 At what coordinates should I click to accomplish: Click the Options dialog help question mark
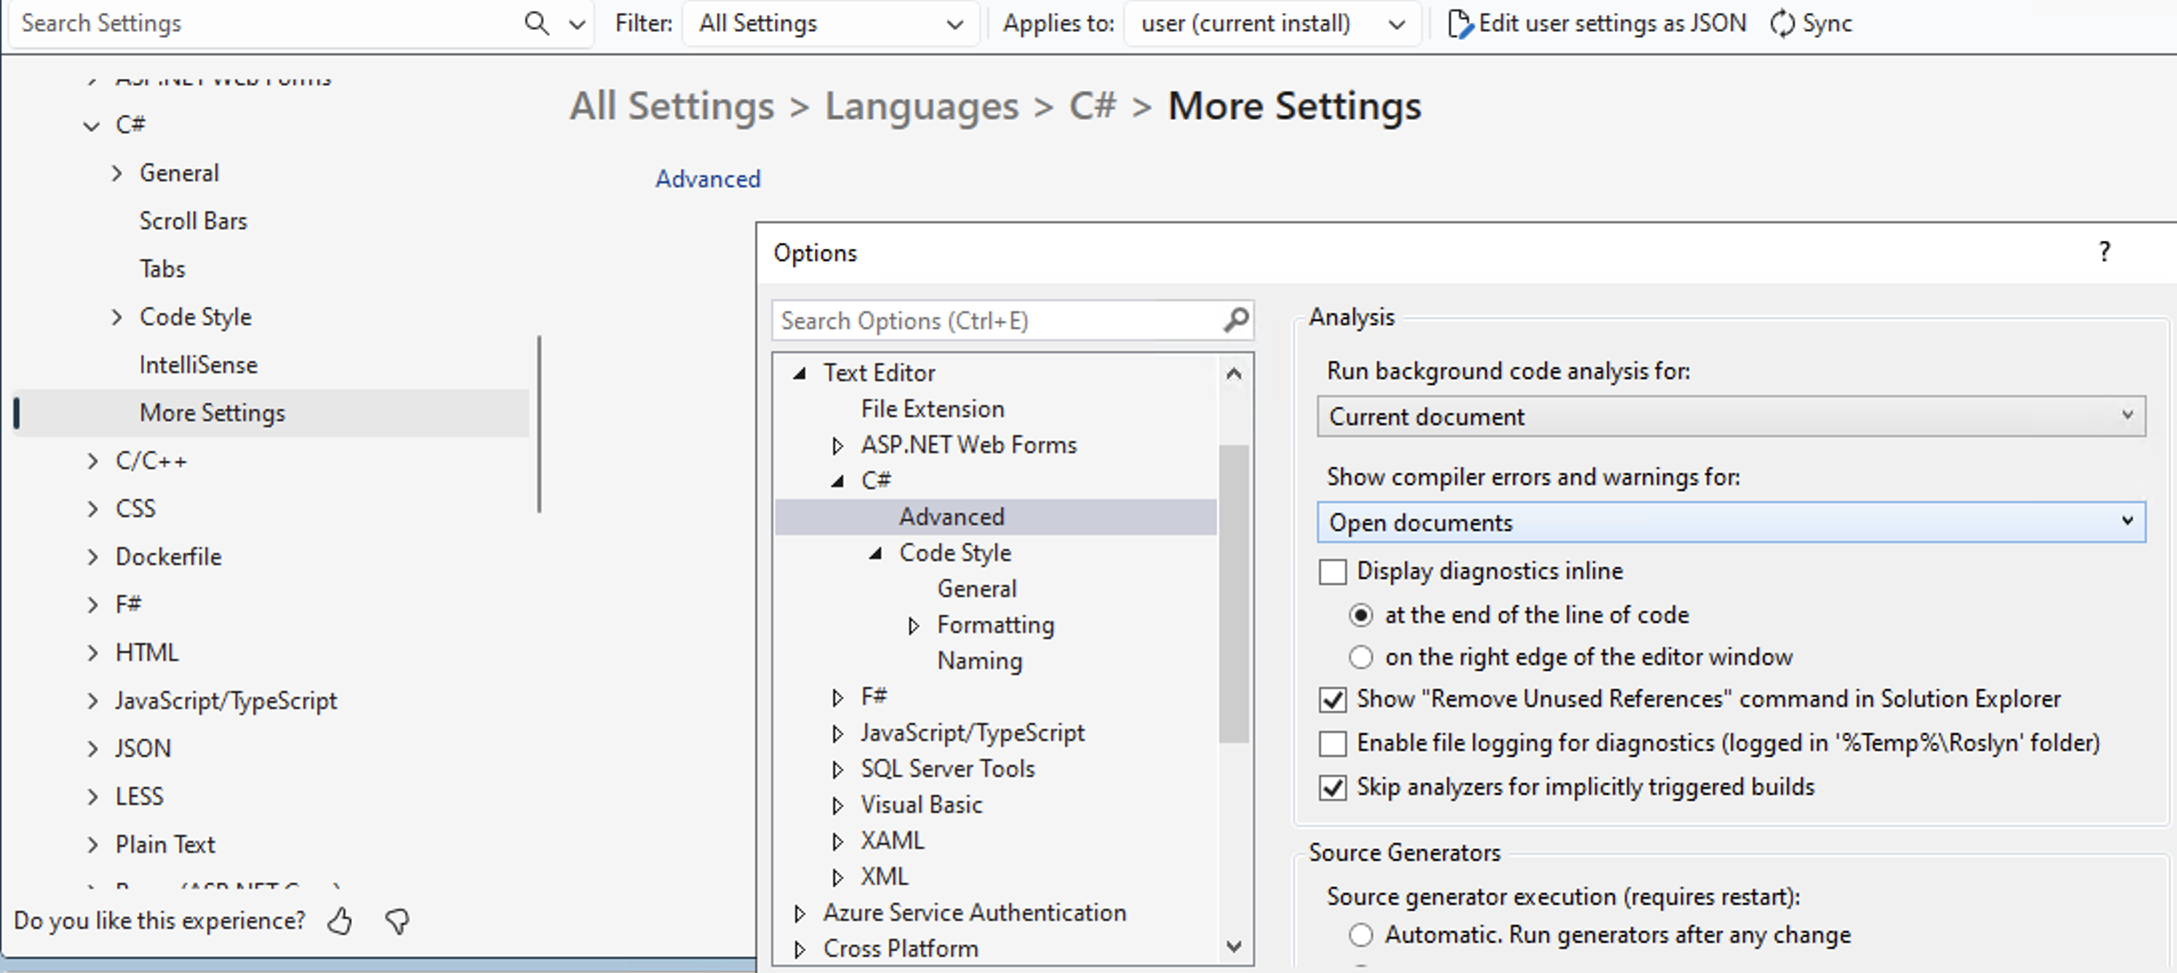(x=2104, y=252)
